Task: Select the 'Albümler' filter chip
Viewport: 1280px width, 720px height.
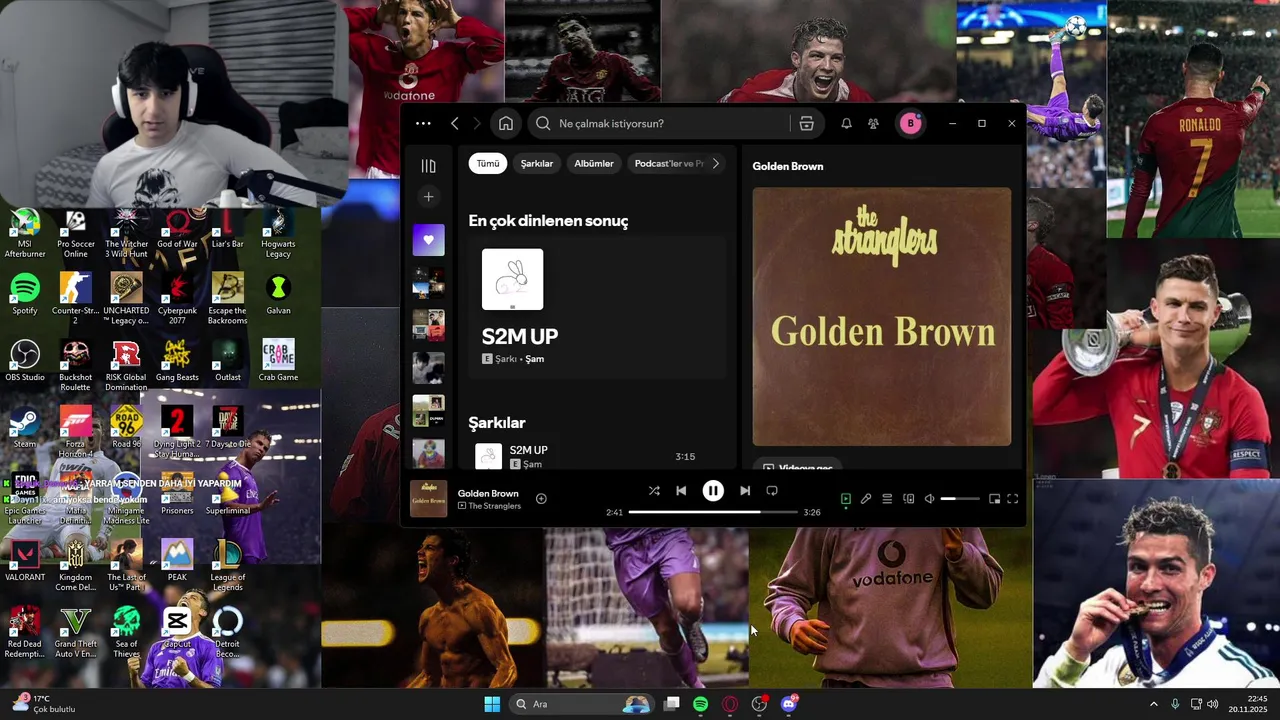Action: 594,163
